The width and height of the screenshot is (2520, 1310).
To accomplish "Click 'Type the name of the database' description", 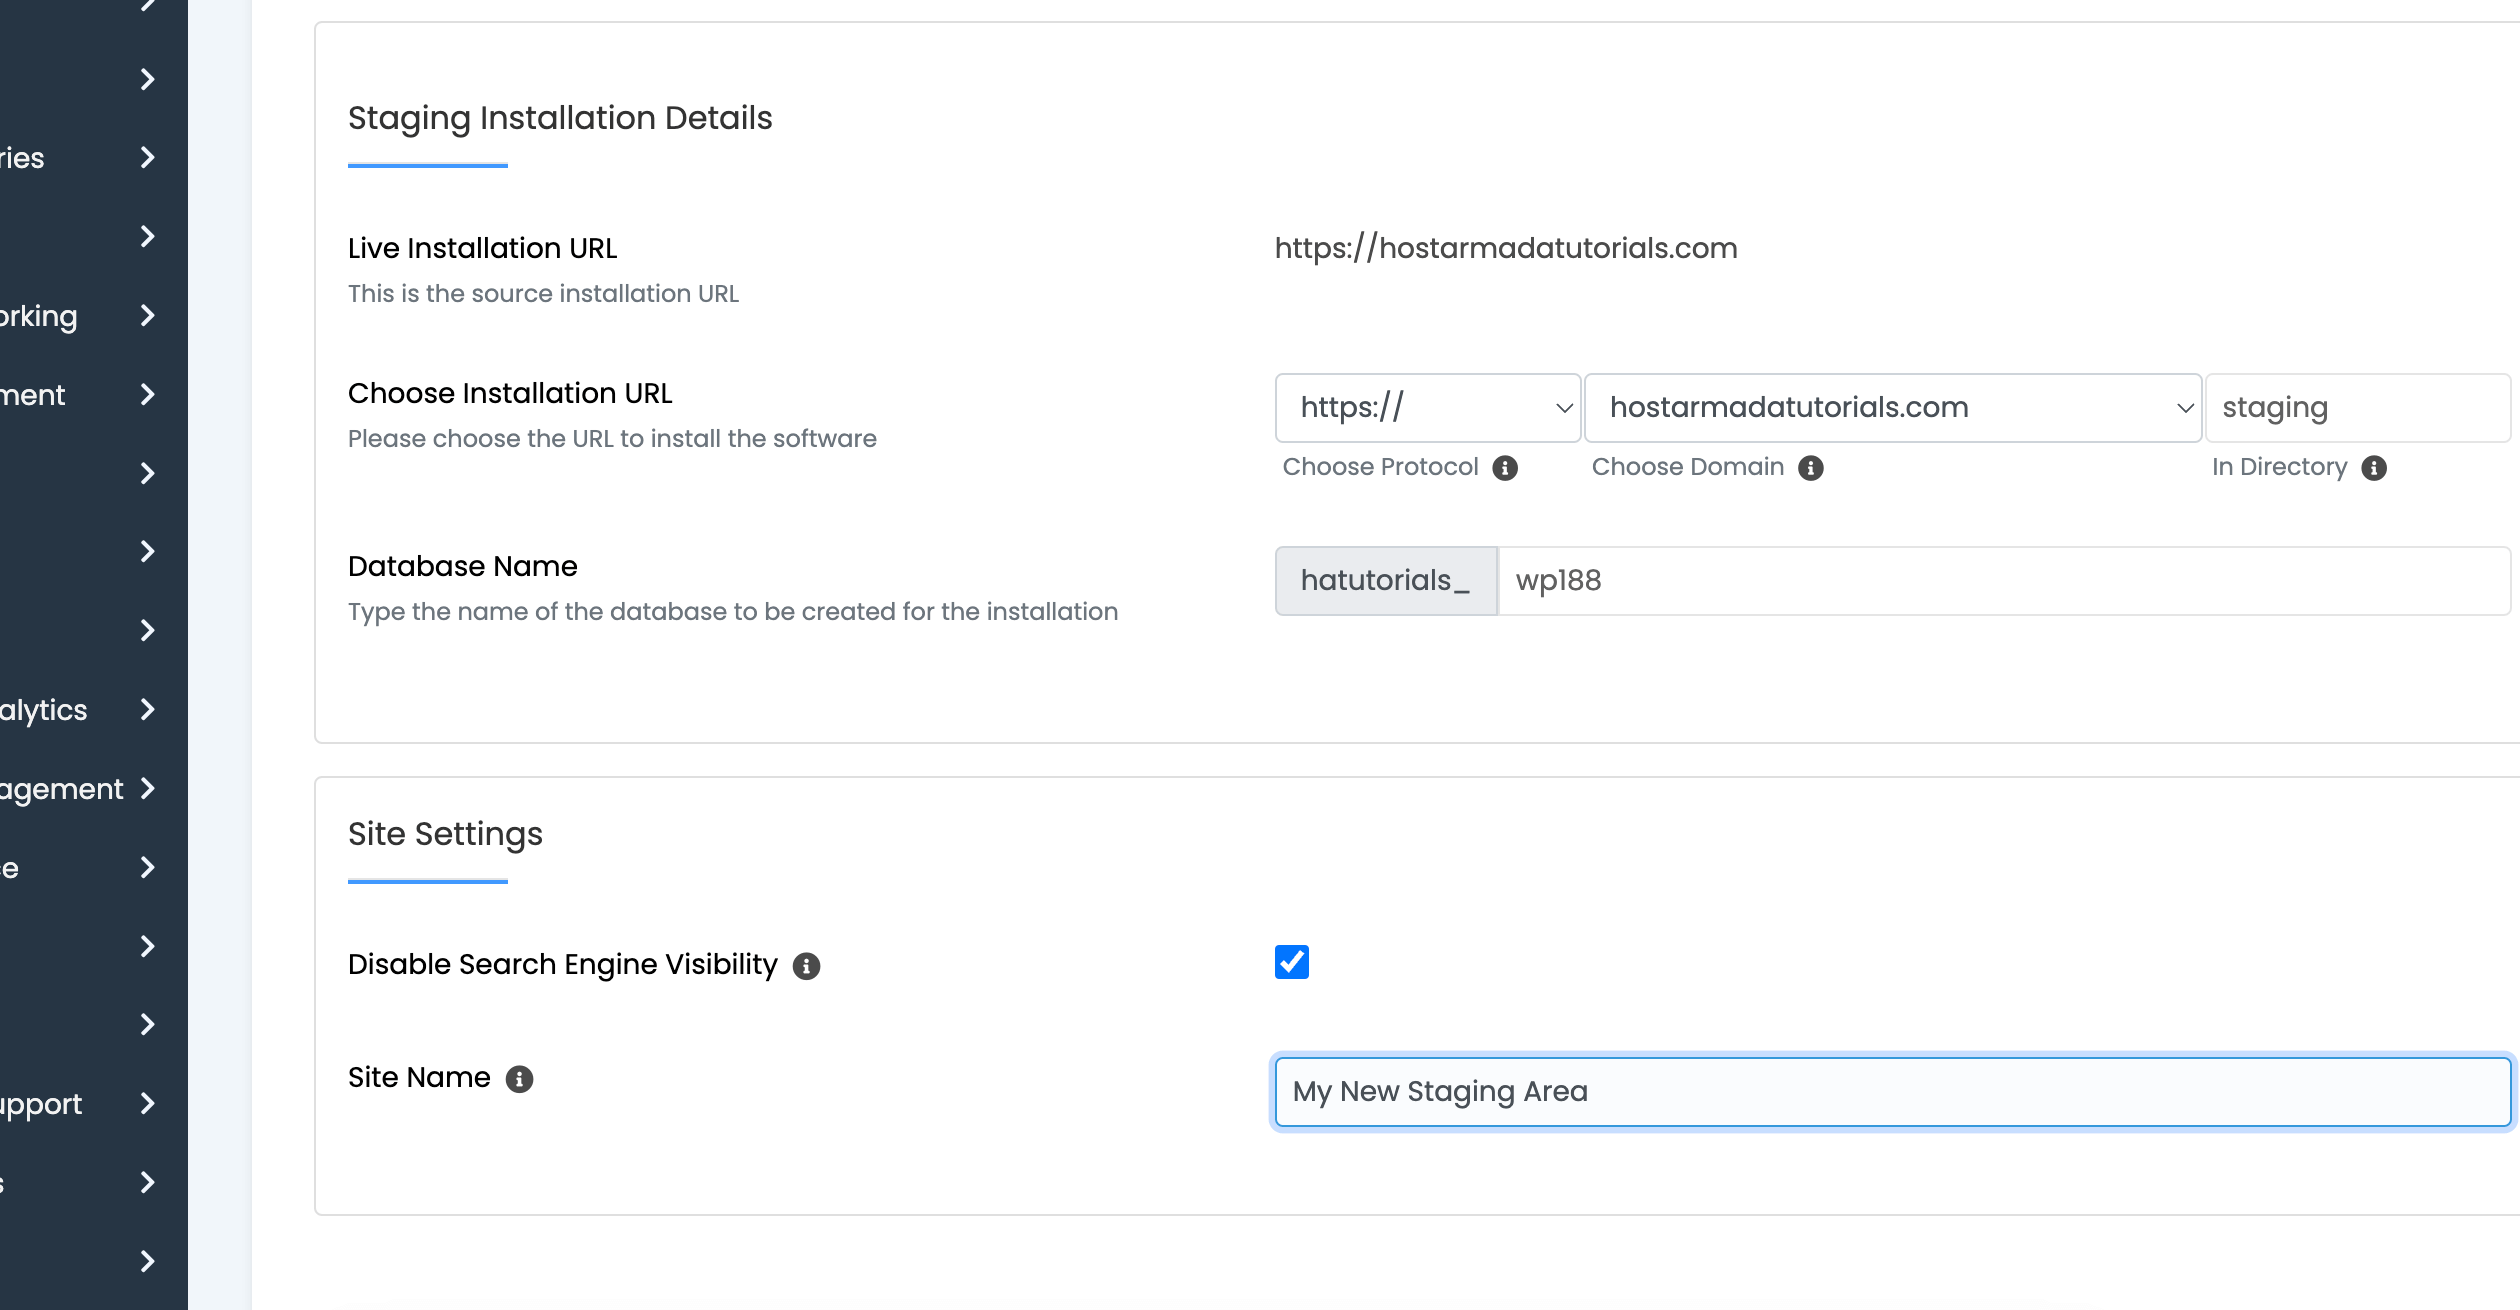I will tap(733, 611).
